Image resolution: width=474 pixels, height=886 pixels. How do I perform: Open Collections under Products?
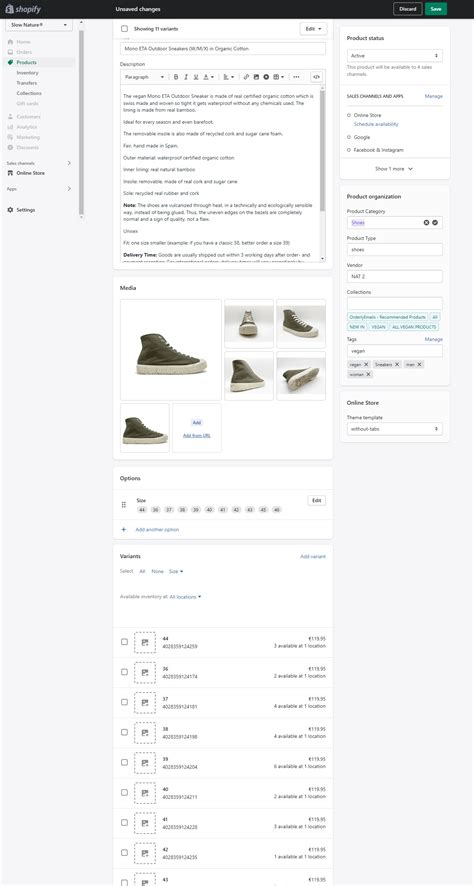coord(29,93)
